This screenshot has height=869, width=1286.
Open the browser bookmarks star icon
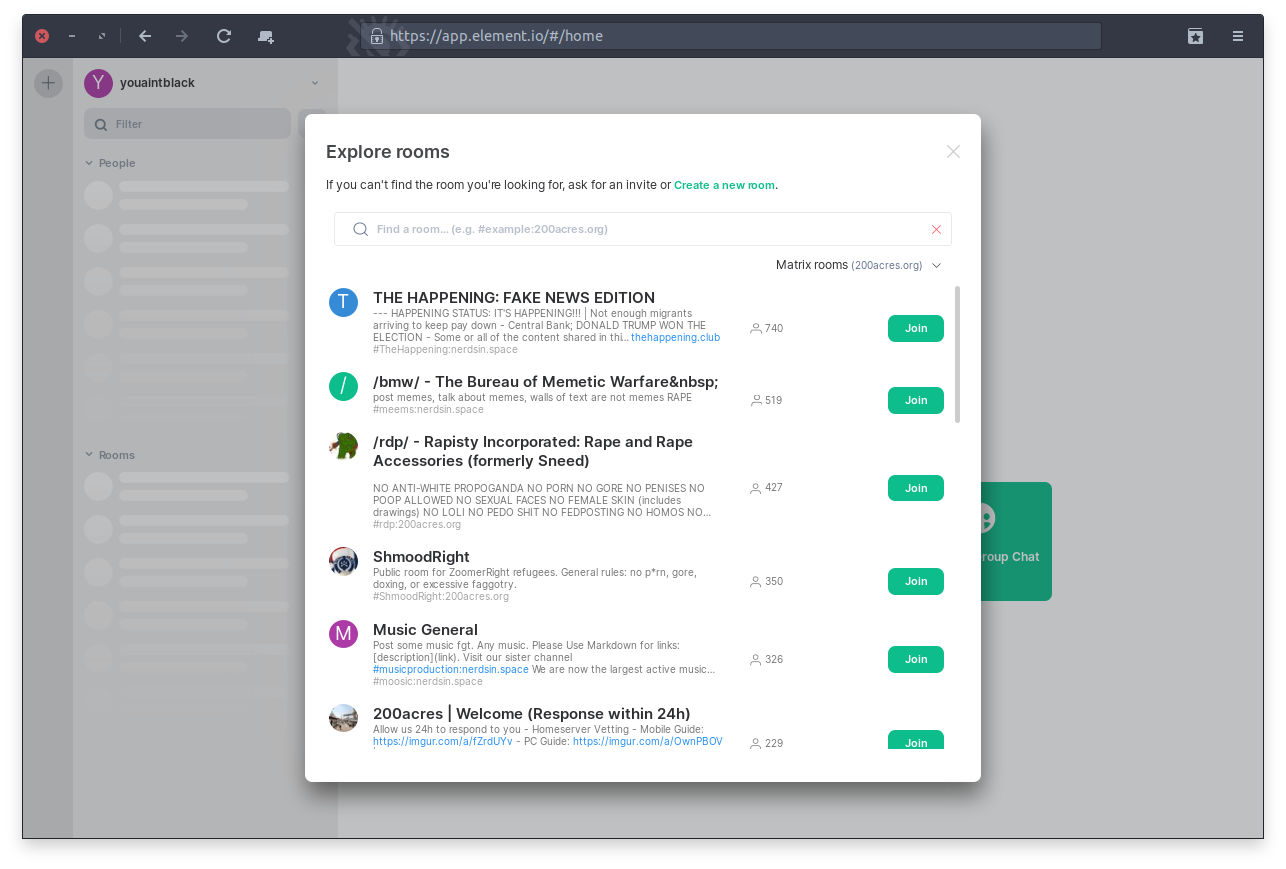(x=1195, y=36)
